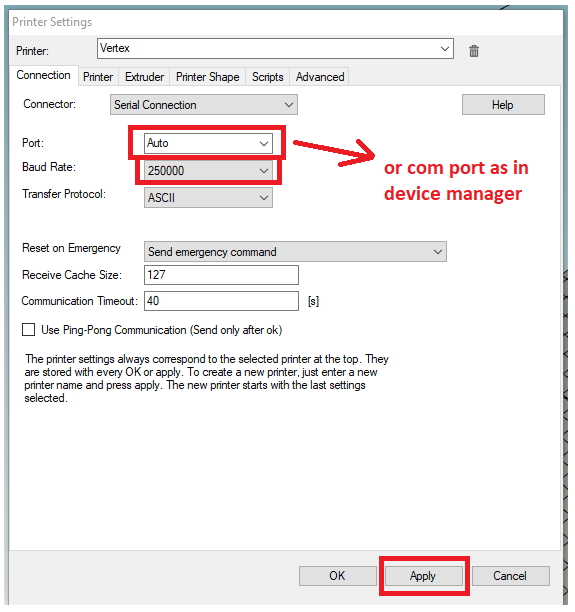
Task: Click the Help button
Action: [x=503, y=105]
